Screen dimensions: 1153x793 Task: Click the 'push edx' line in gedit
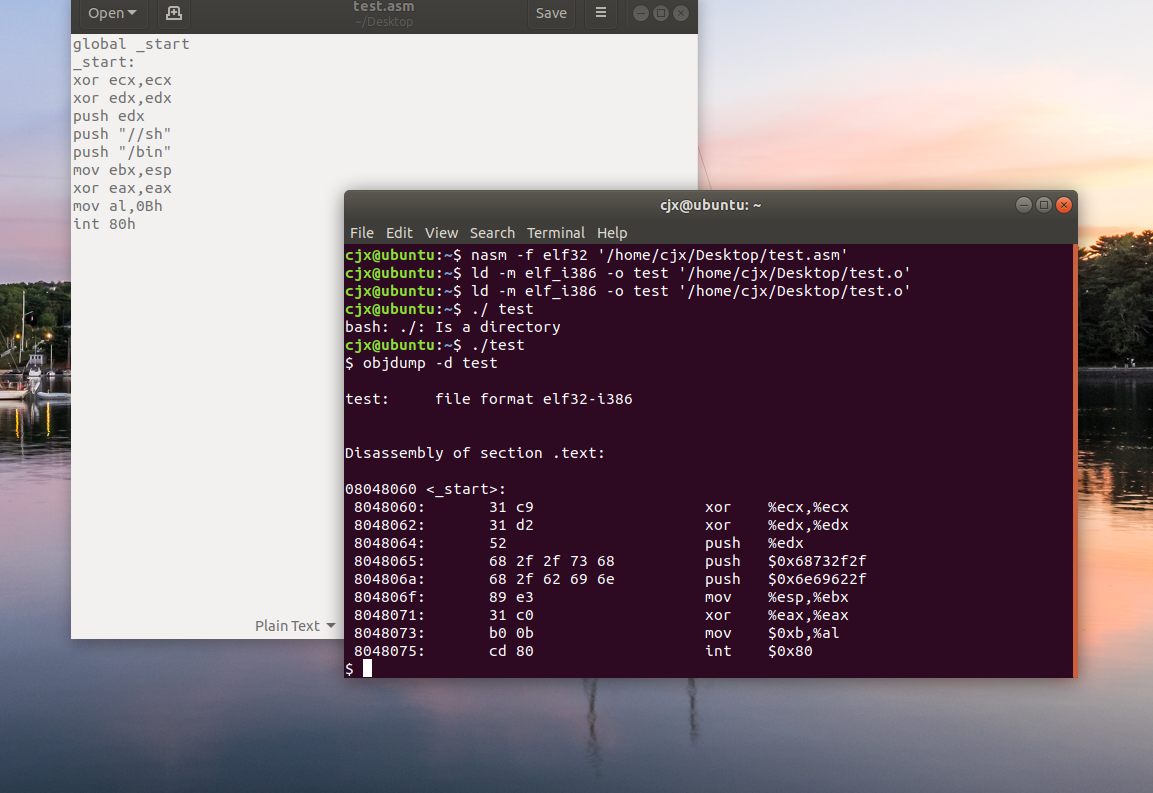pos(109,116)
